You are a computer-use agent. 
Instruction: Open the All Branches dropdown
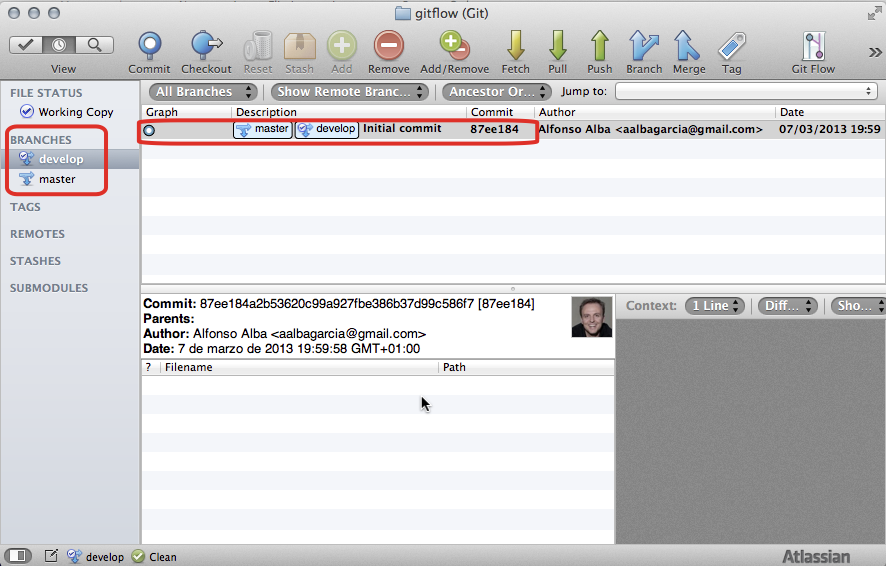pos(201,92)
